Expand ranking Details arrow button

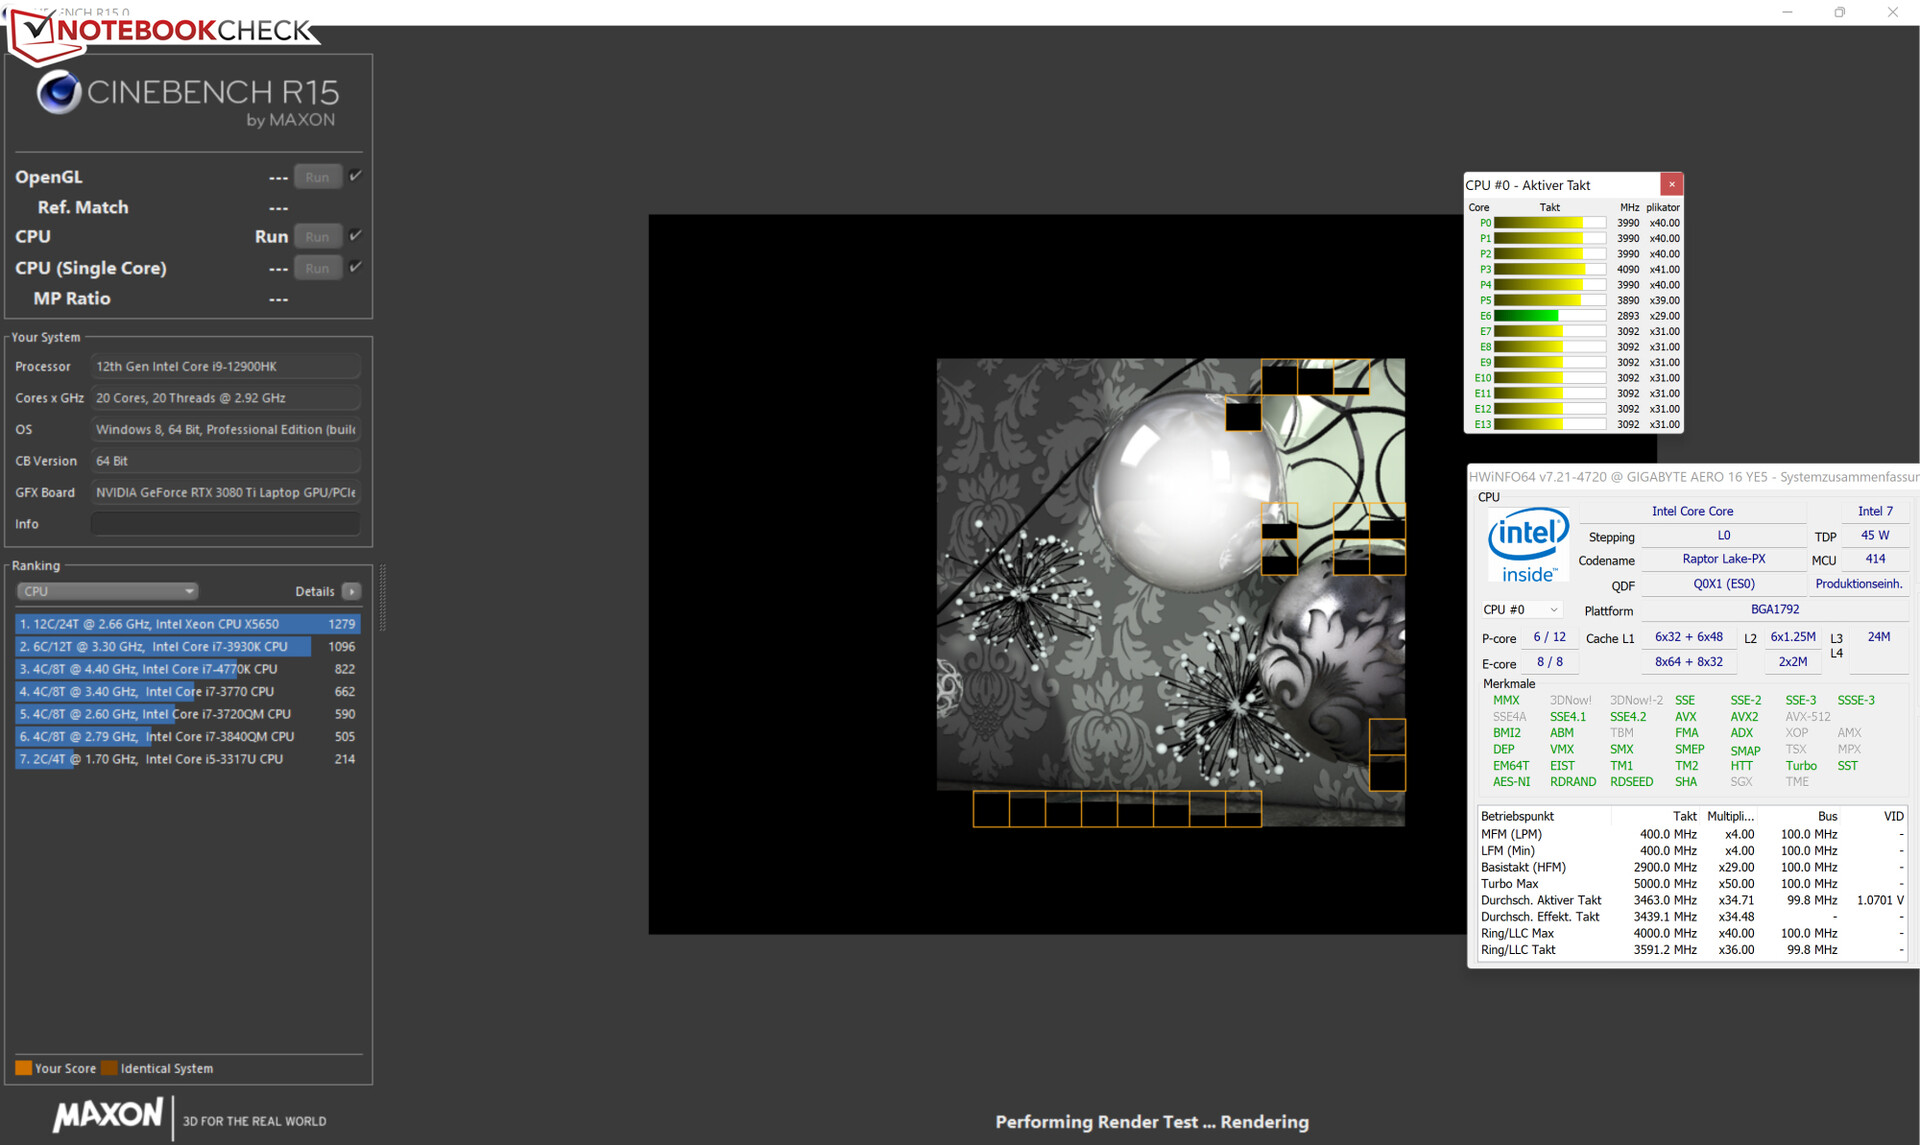351,591
